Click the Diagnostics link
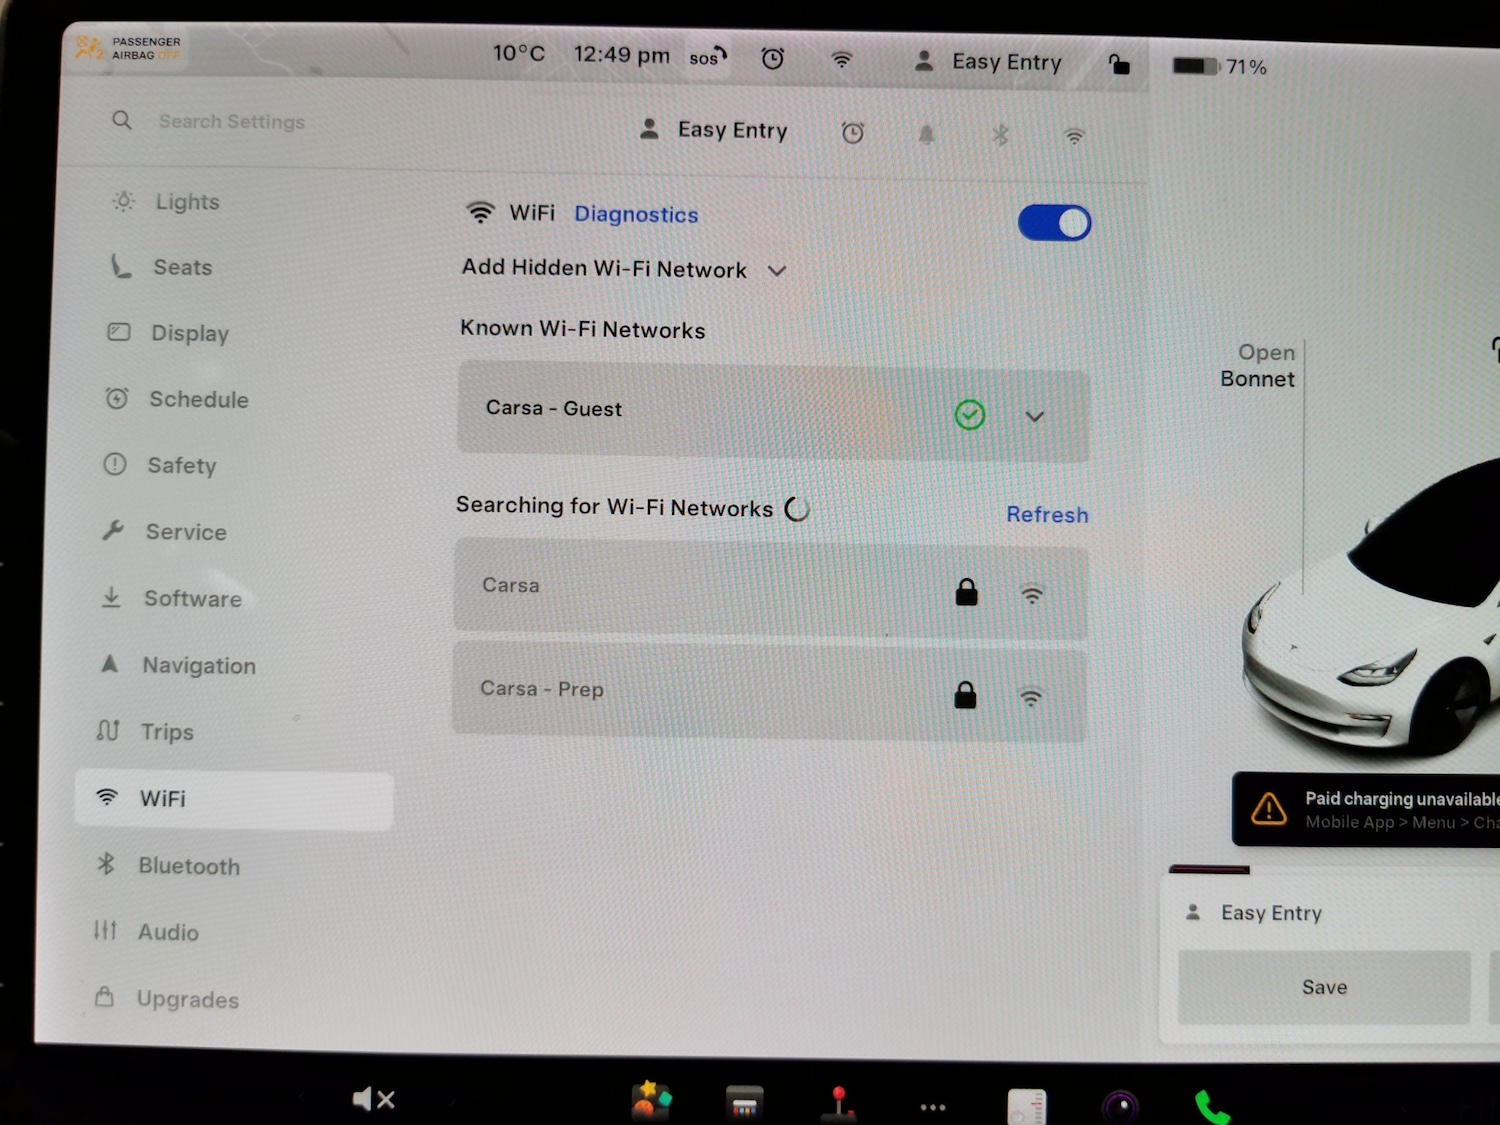1500x1125 pixels. [636, 214]
